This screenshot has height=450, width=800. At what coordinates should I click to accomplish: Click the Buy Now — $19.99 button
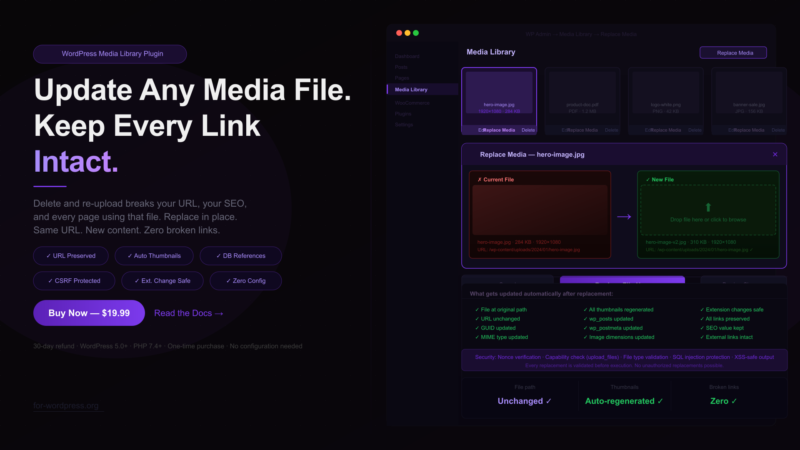(x=89, y=313)
